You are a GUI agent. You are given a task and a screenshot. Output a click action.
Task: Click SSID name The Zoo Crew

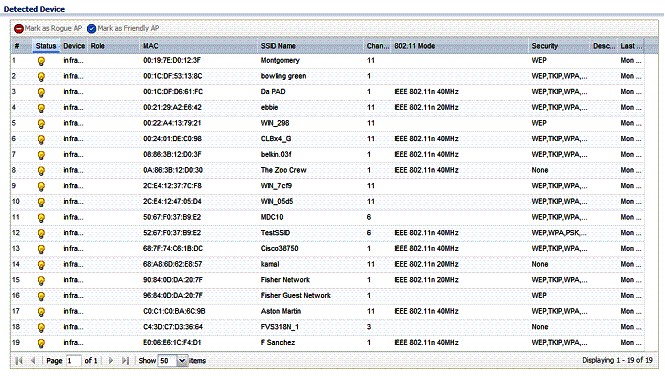(283, 170)
